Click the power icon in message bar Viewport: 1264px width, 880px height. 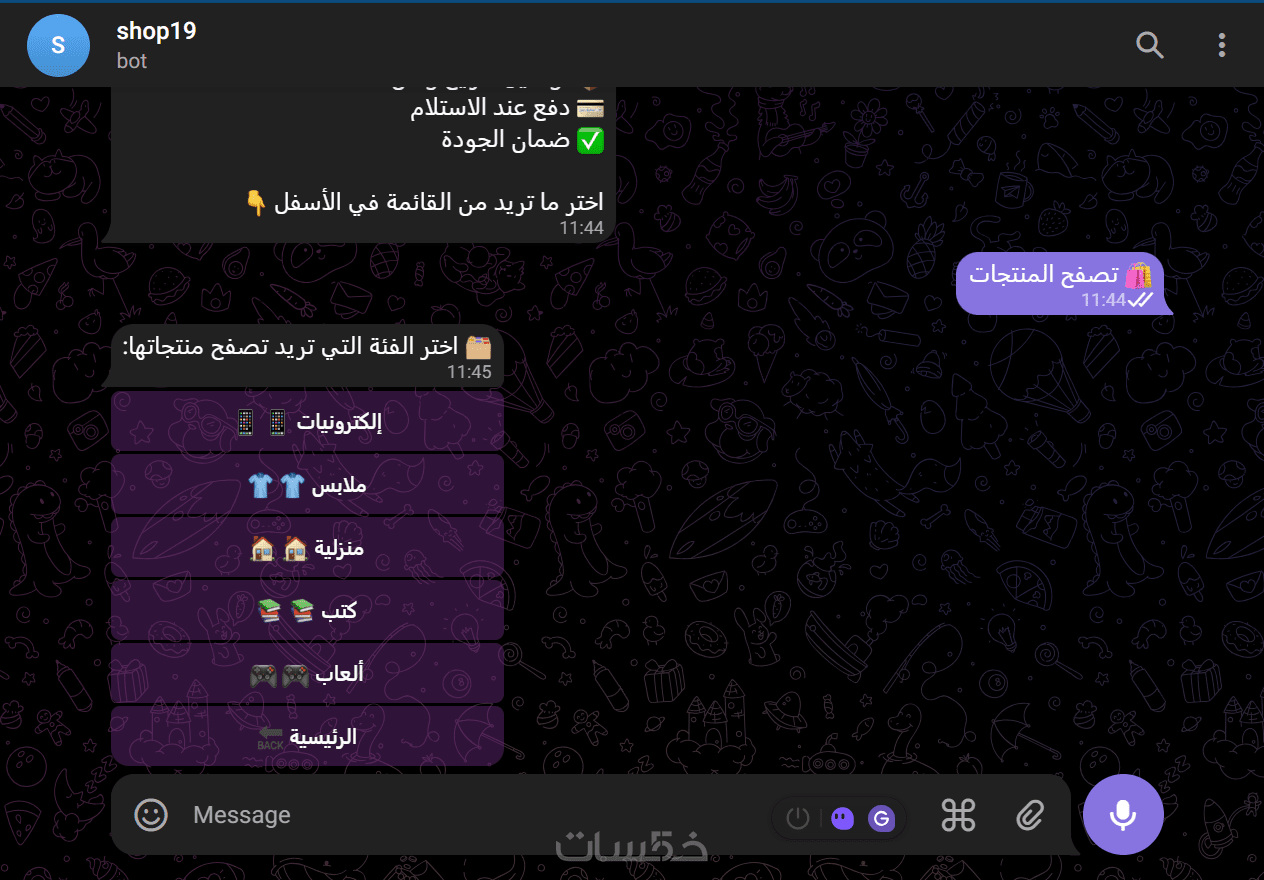pyautogui.click(x=797, y=819)
